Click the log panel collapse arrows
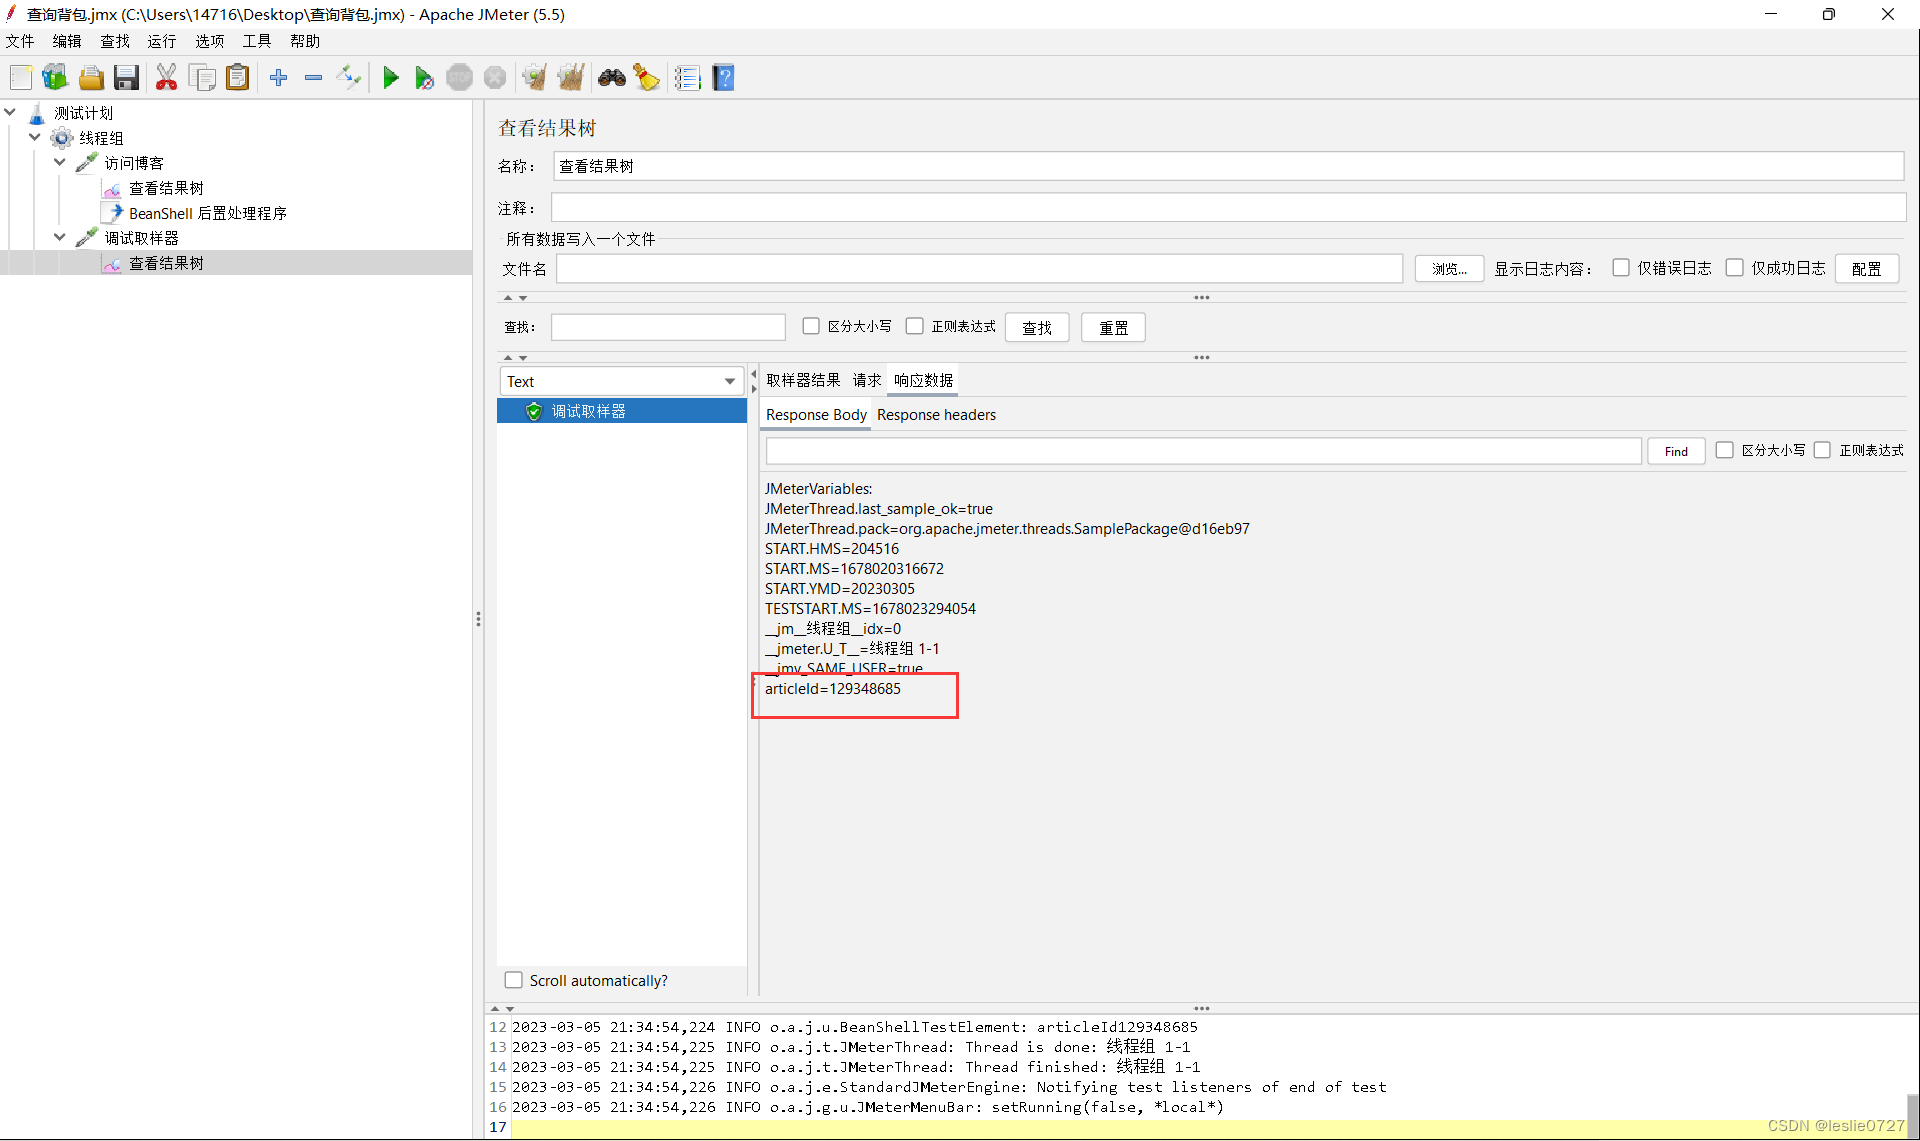The image size is (1920, 1141). click(x=502, y=1009)
